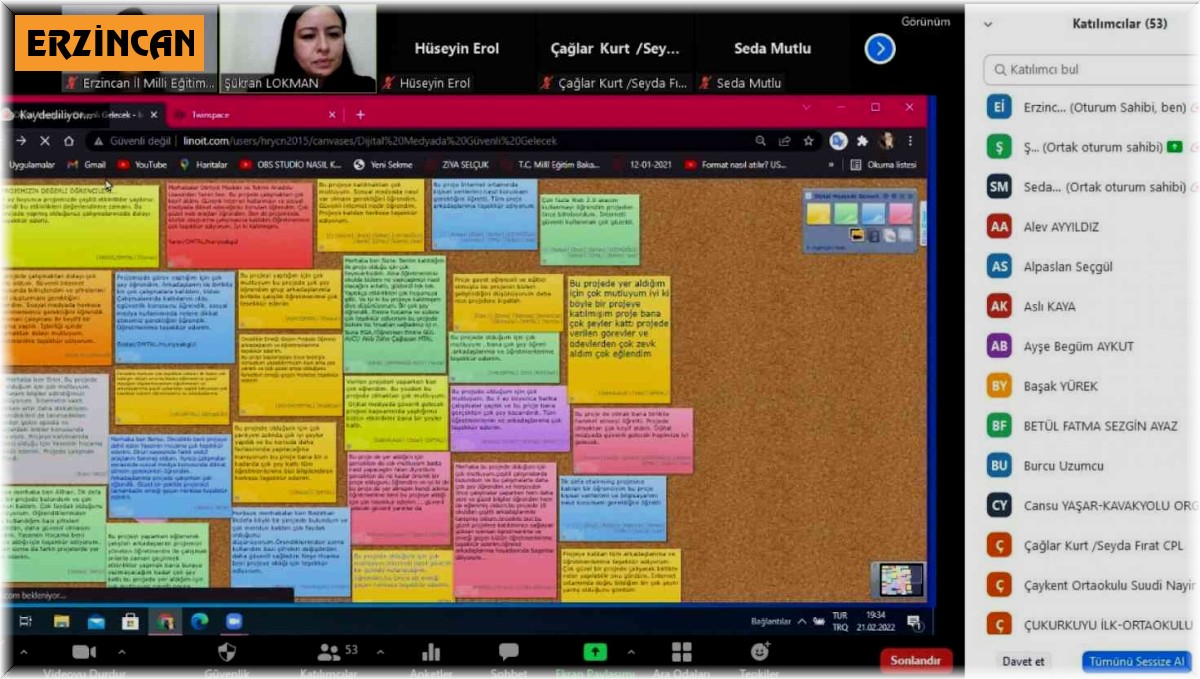1200x679 pixels.
Task: Collapse the Katılımcılar panel header chevron
Action: pyautogui.click(x=988, y=24)
